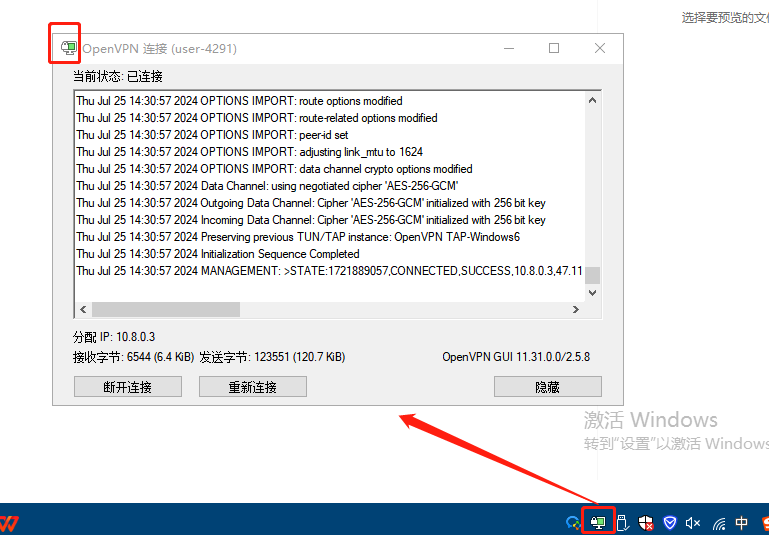The height and width of the screenshot is (535, 769).
Task: Click the log's vertical scroll down arrow
Action: pos(592,293)
